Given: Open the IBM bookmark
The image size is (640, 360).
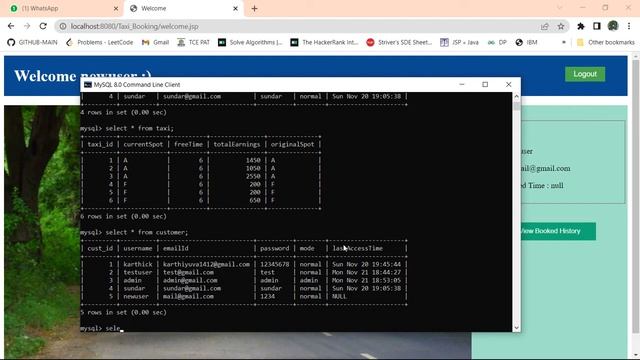Looking at the screenshot, I should click(x=527, y=42).
